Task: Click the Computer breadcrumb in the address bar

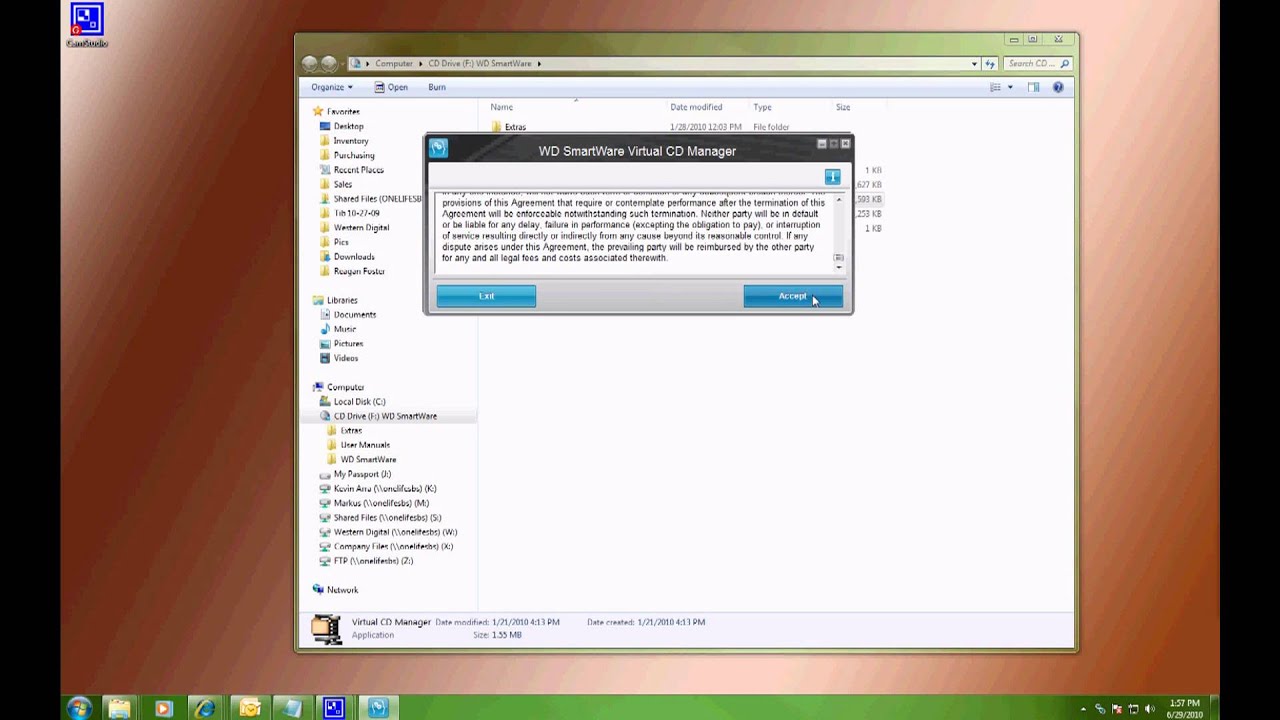Action: tap(394, 63)
